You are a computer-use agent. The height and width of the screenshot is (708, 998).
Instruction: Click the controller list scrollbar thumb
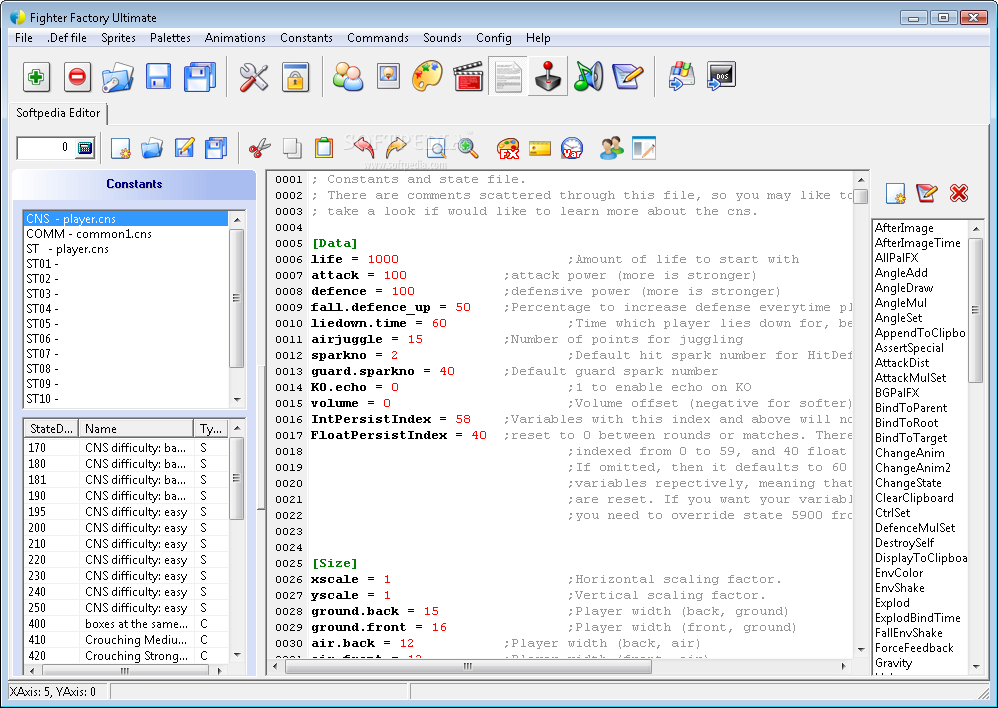(975, 310)
